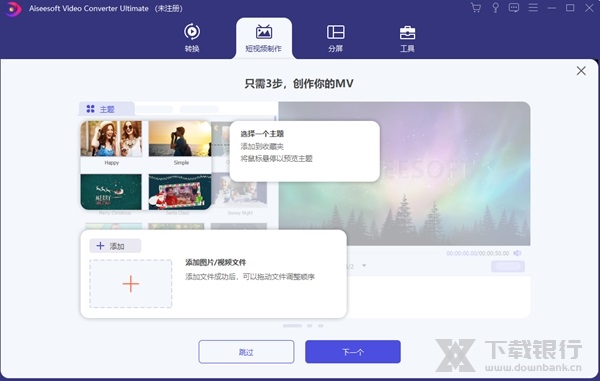Select the 短视频制作 tab
This screenshot has width=600, height=381.
coord(264,38)
